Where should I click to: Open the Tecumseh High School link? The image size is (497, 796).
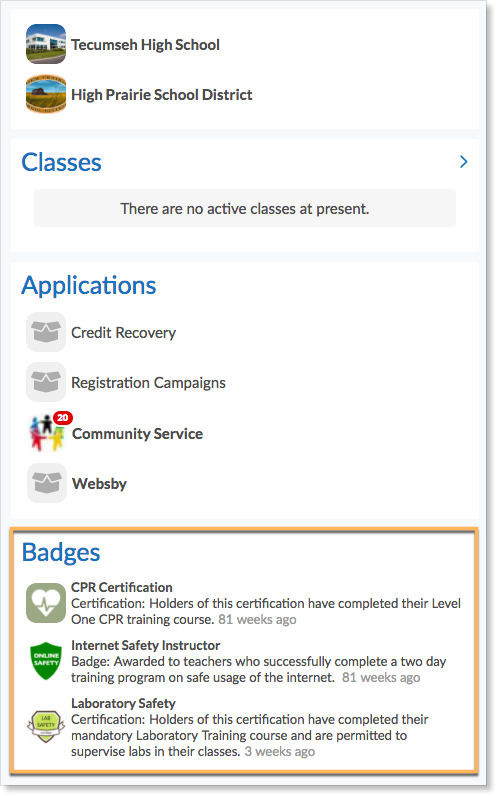[145, 45]
